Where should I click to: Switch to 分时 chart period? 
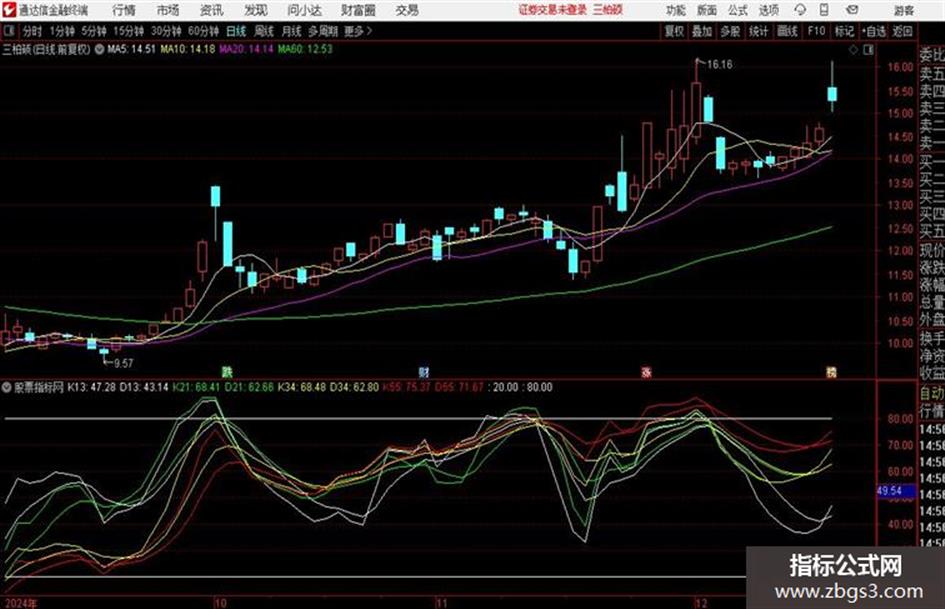click(x=33, y=31)
